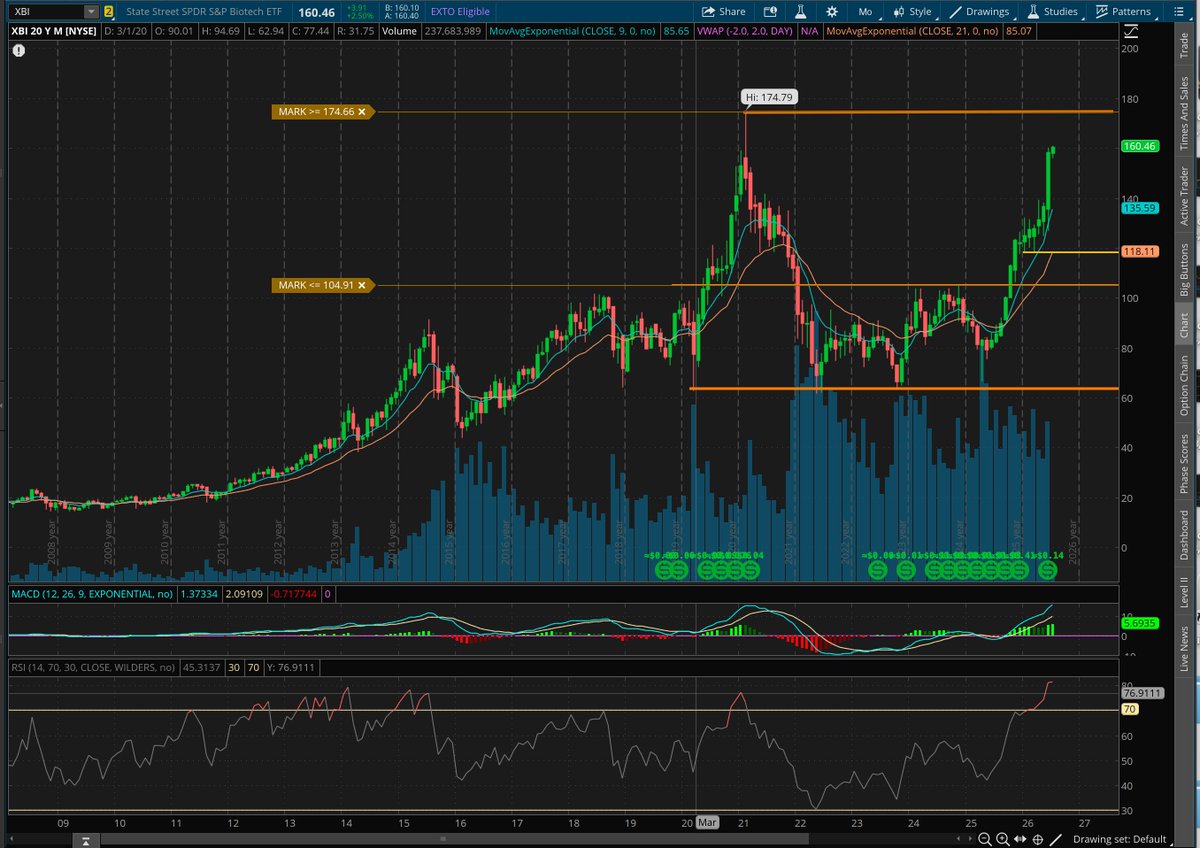Open the Mo timeframe selector
This screenshot has height=848, width=1200.
click(x=865, y=12)
